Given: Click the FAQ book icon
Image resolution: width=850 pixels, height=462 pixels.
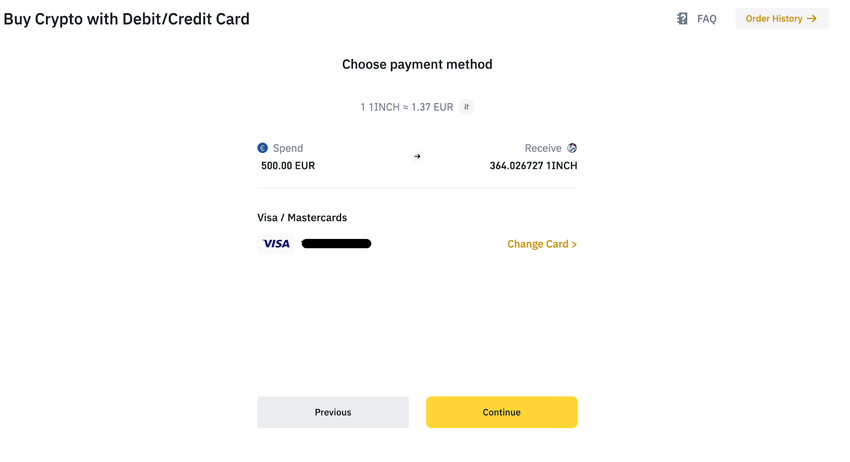Looking at the screenshot, I should point(682,19).
